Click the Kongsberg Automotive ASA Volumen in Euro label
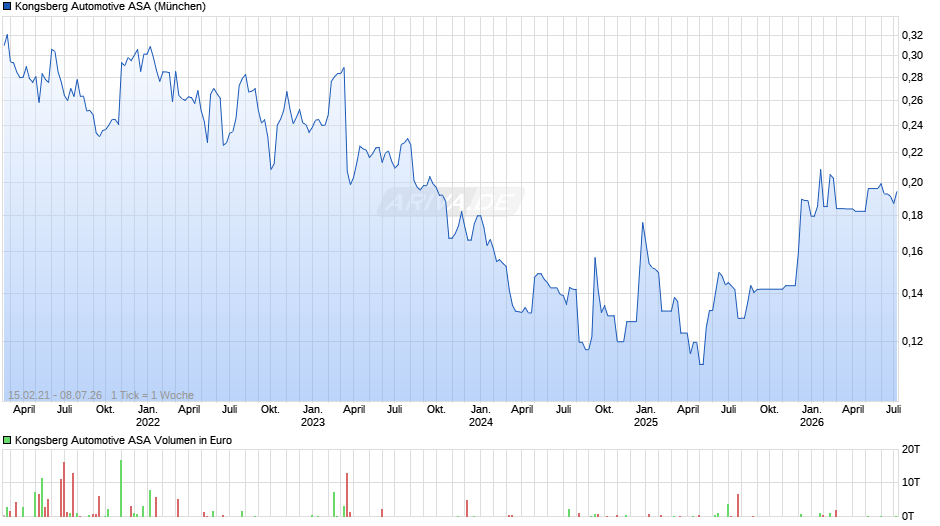This screenshot has height=526, width=940. pos(123,440)
